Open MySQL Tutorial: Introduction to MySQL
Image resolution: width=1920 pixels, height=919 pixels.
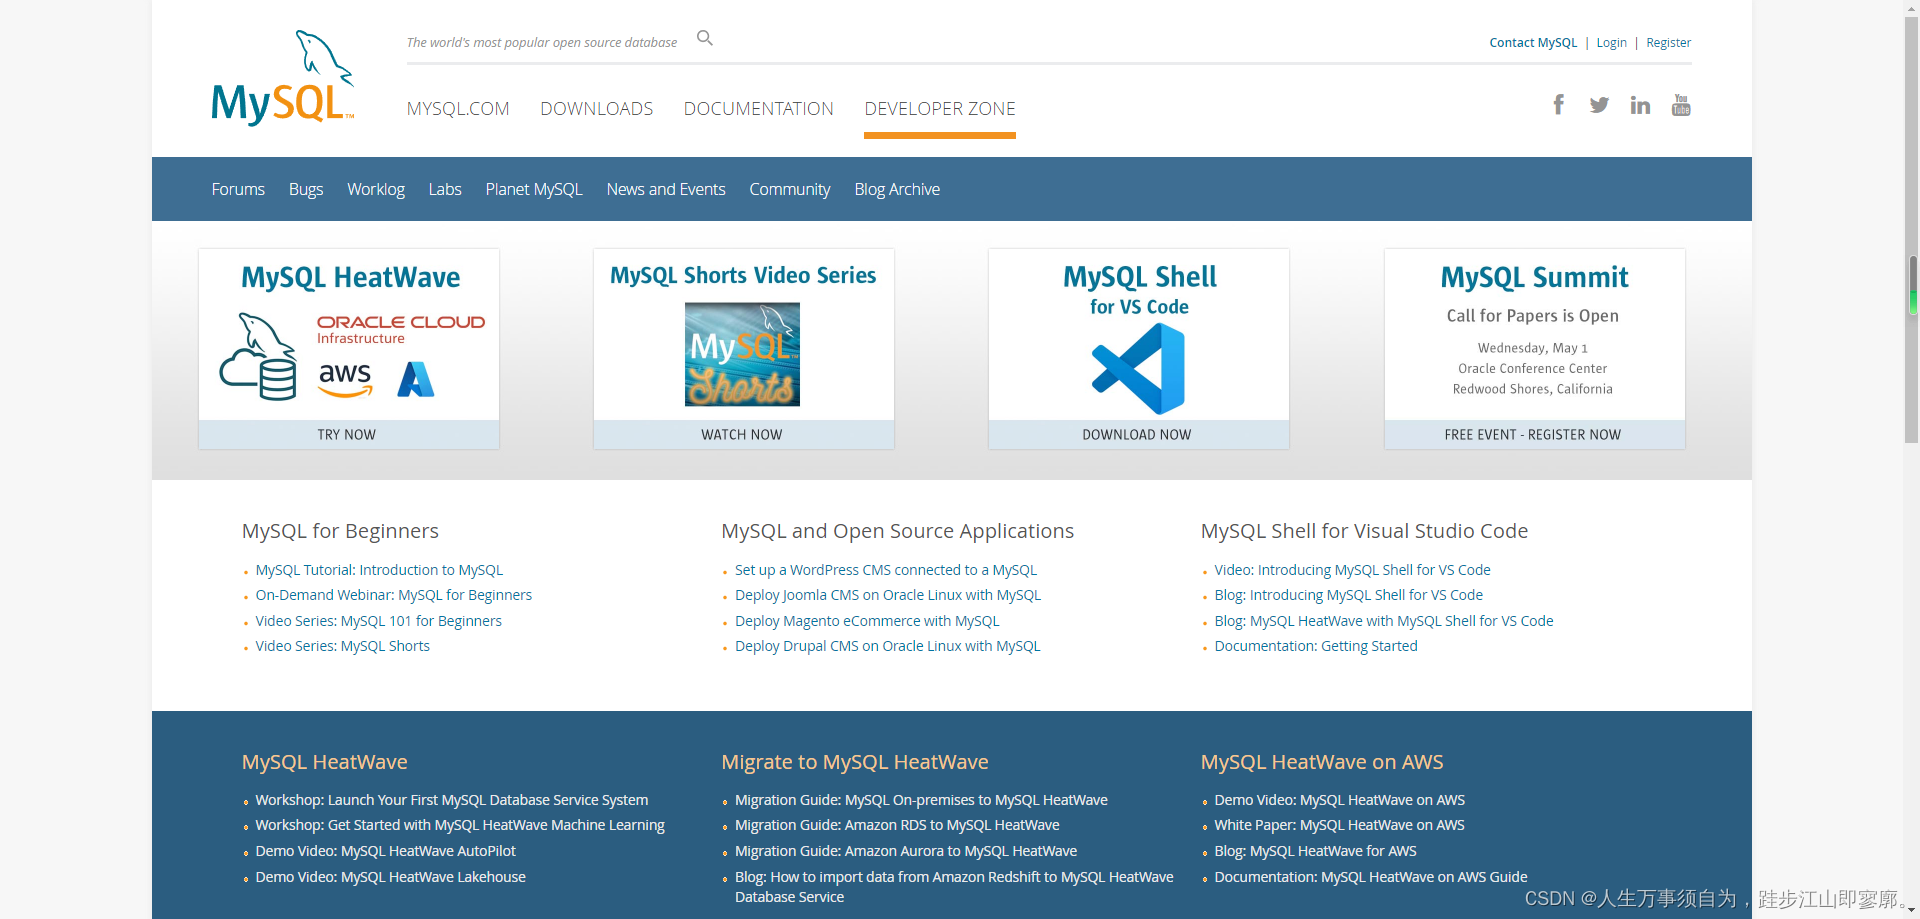click(x=379, y=570)
